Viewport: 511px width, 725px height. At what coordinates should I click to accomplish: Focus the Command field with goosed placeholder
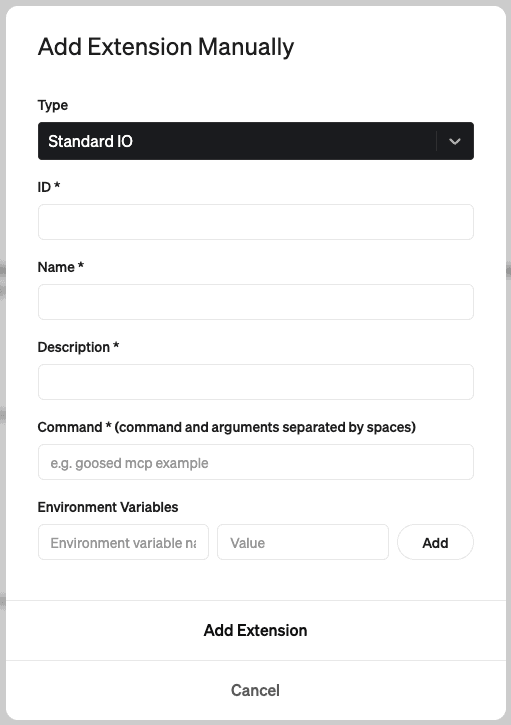(x=256, y=462)
